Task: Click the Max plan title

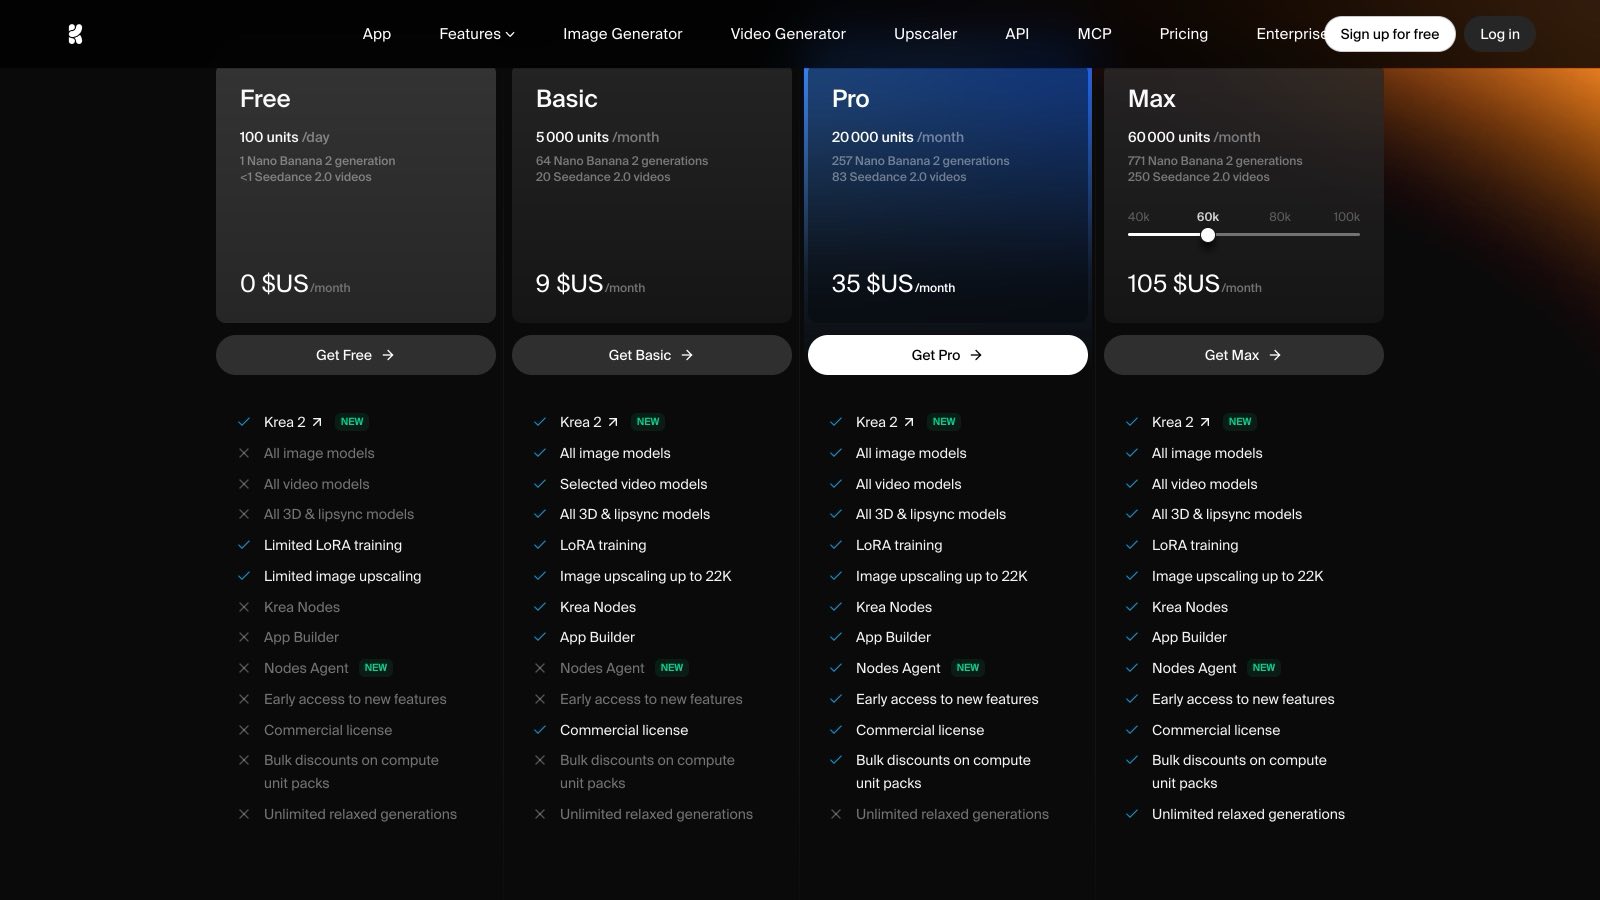Action: 1151,99
